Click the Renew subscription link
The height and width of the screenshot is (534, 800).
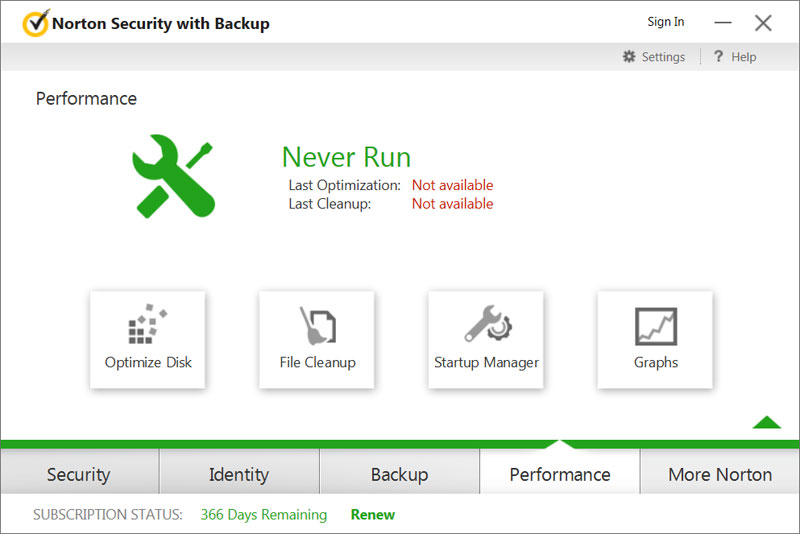coord(372,515)
